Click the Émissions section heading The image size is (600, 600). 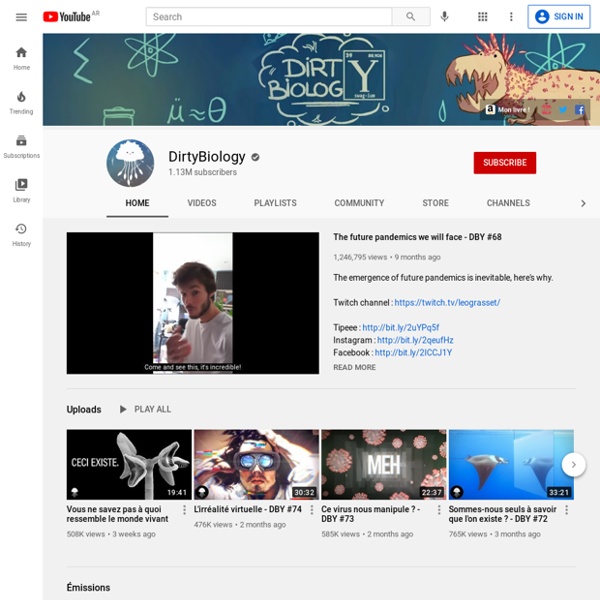click(88, 587)
